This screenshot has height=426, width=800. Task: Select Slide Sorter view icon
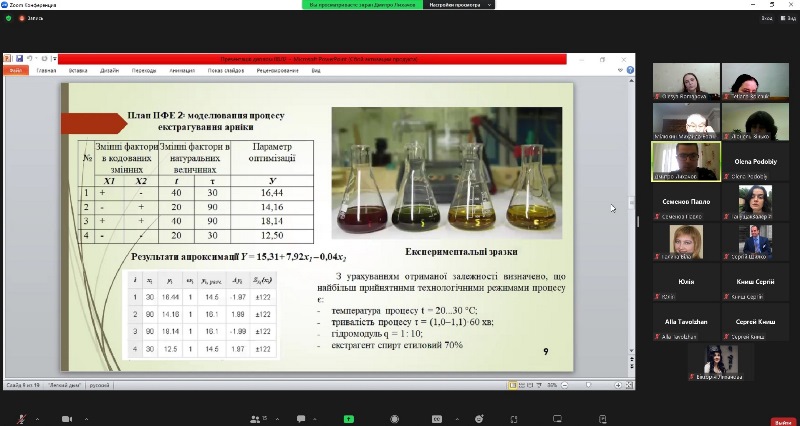pyautogui.click(x=522, y=386)
